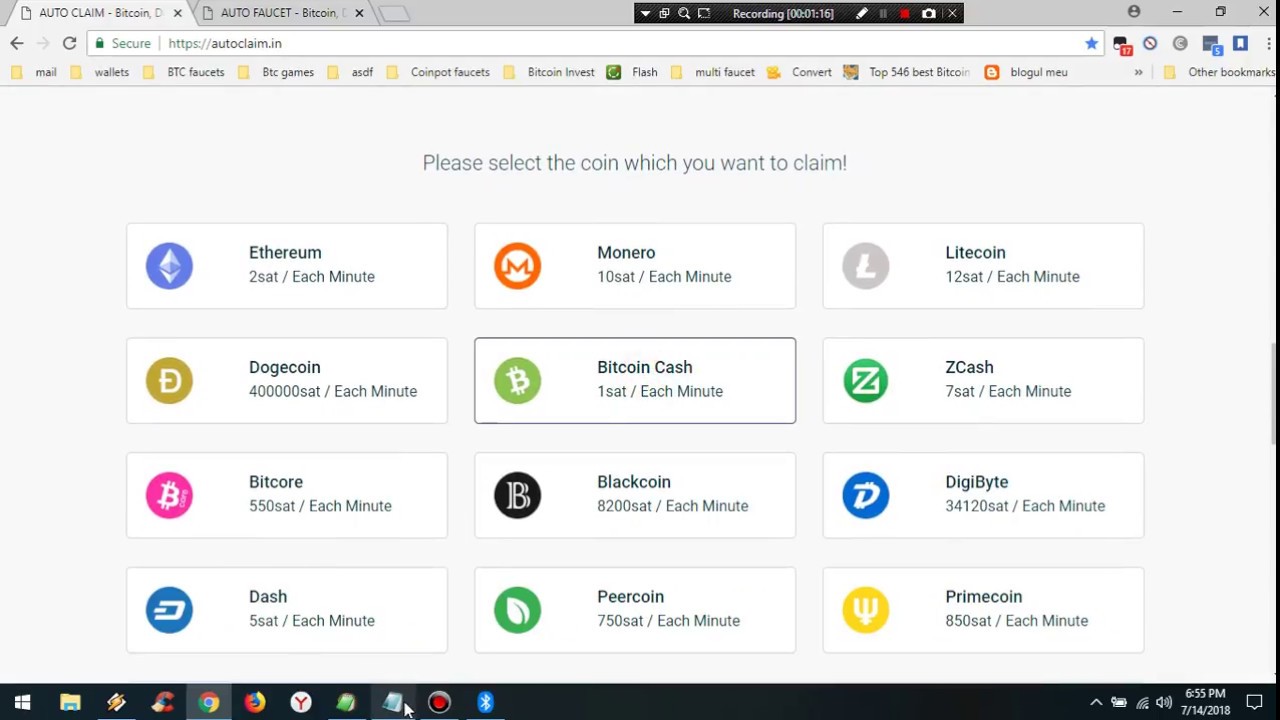Screen dimensions: 1280x720
Task: Open the Coinpot faucets bookmarks folder
Action: click(x=438, y=72)
